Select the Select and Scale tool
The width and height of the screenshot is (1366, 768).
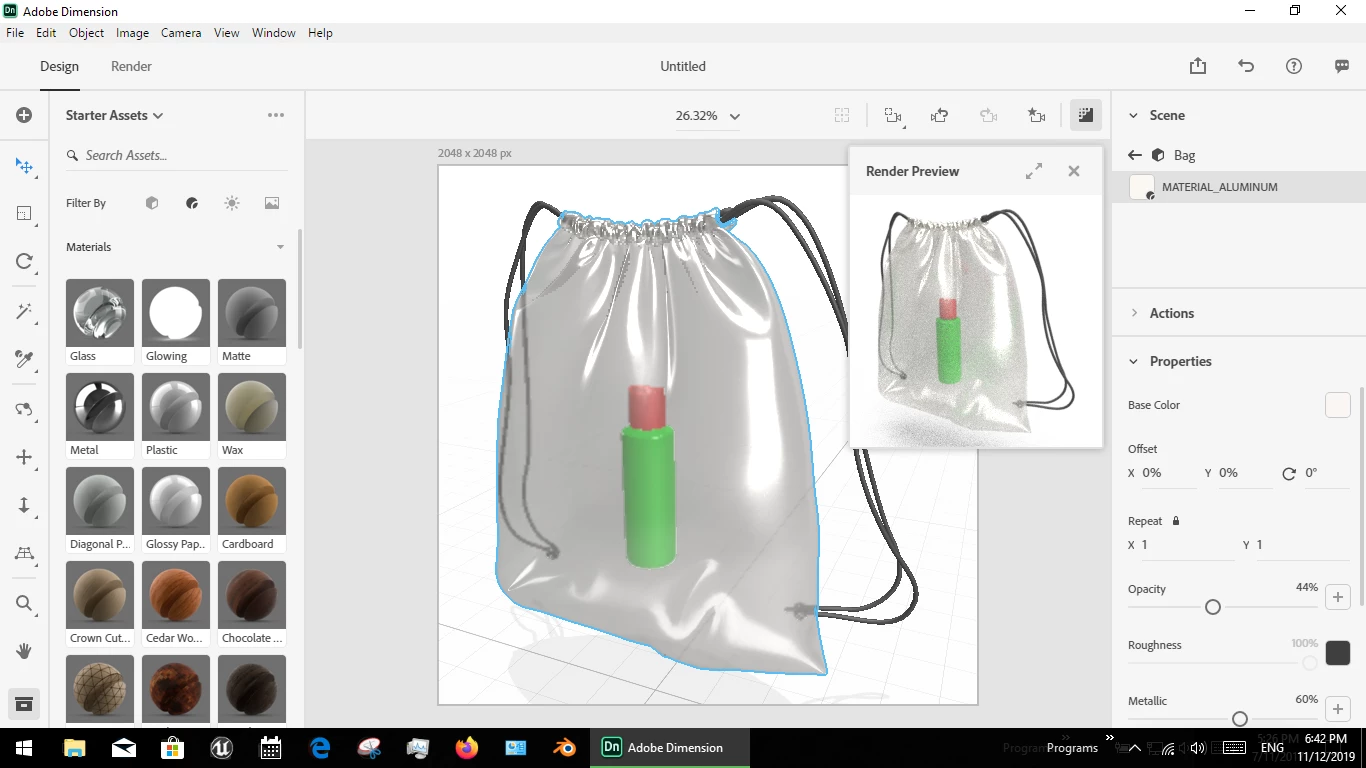click(24, 213)
